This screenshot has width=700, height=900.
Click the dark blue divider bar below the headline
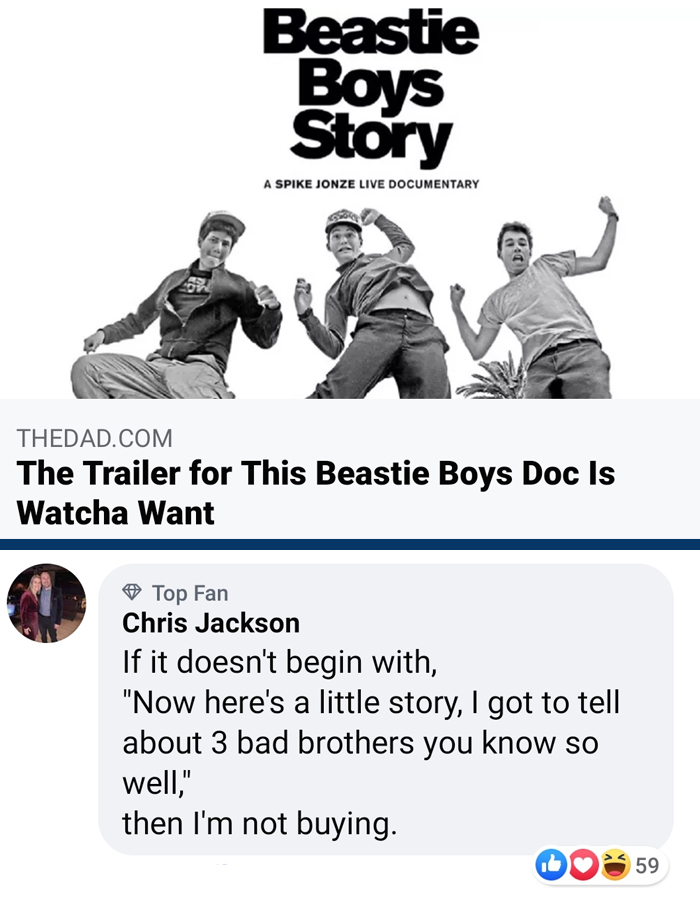[x=350, y=544]
